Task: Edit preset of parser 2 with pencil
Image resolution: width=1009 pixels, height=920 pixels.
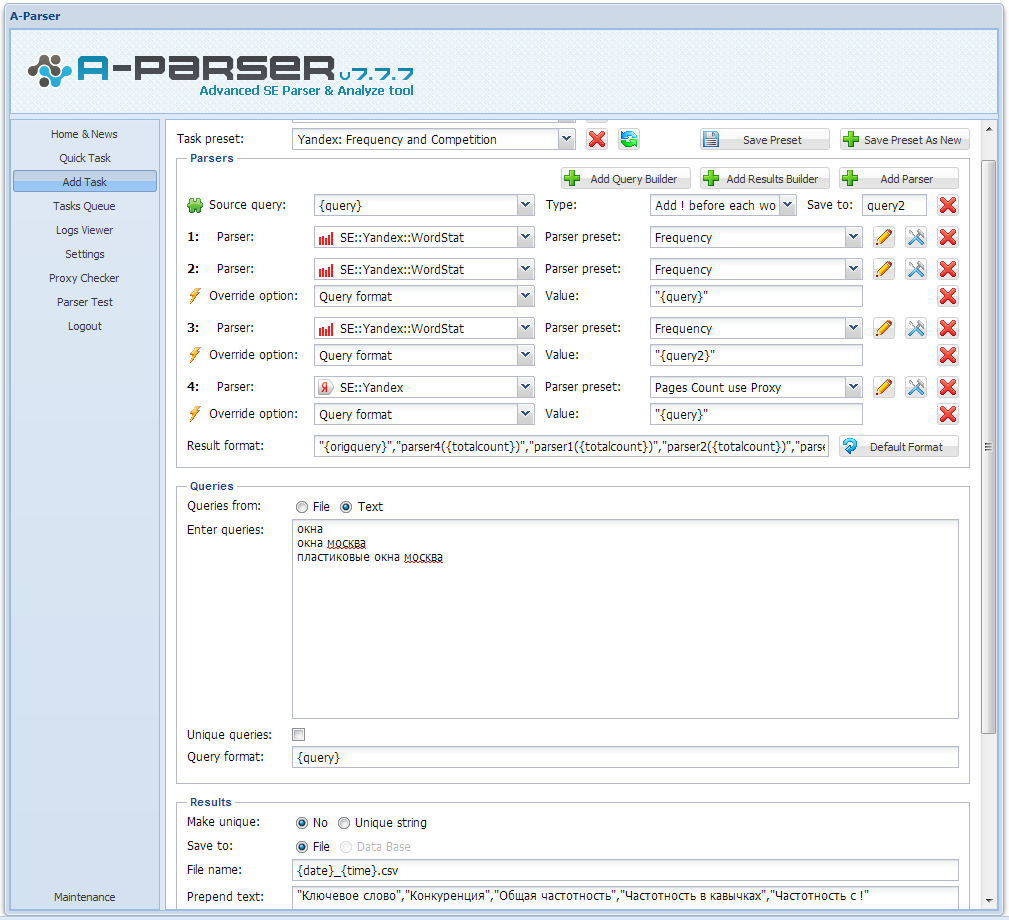Action: coord(884,269)
